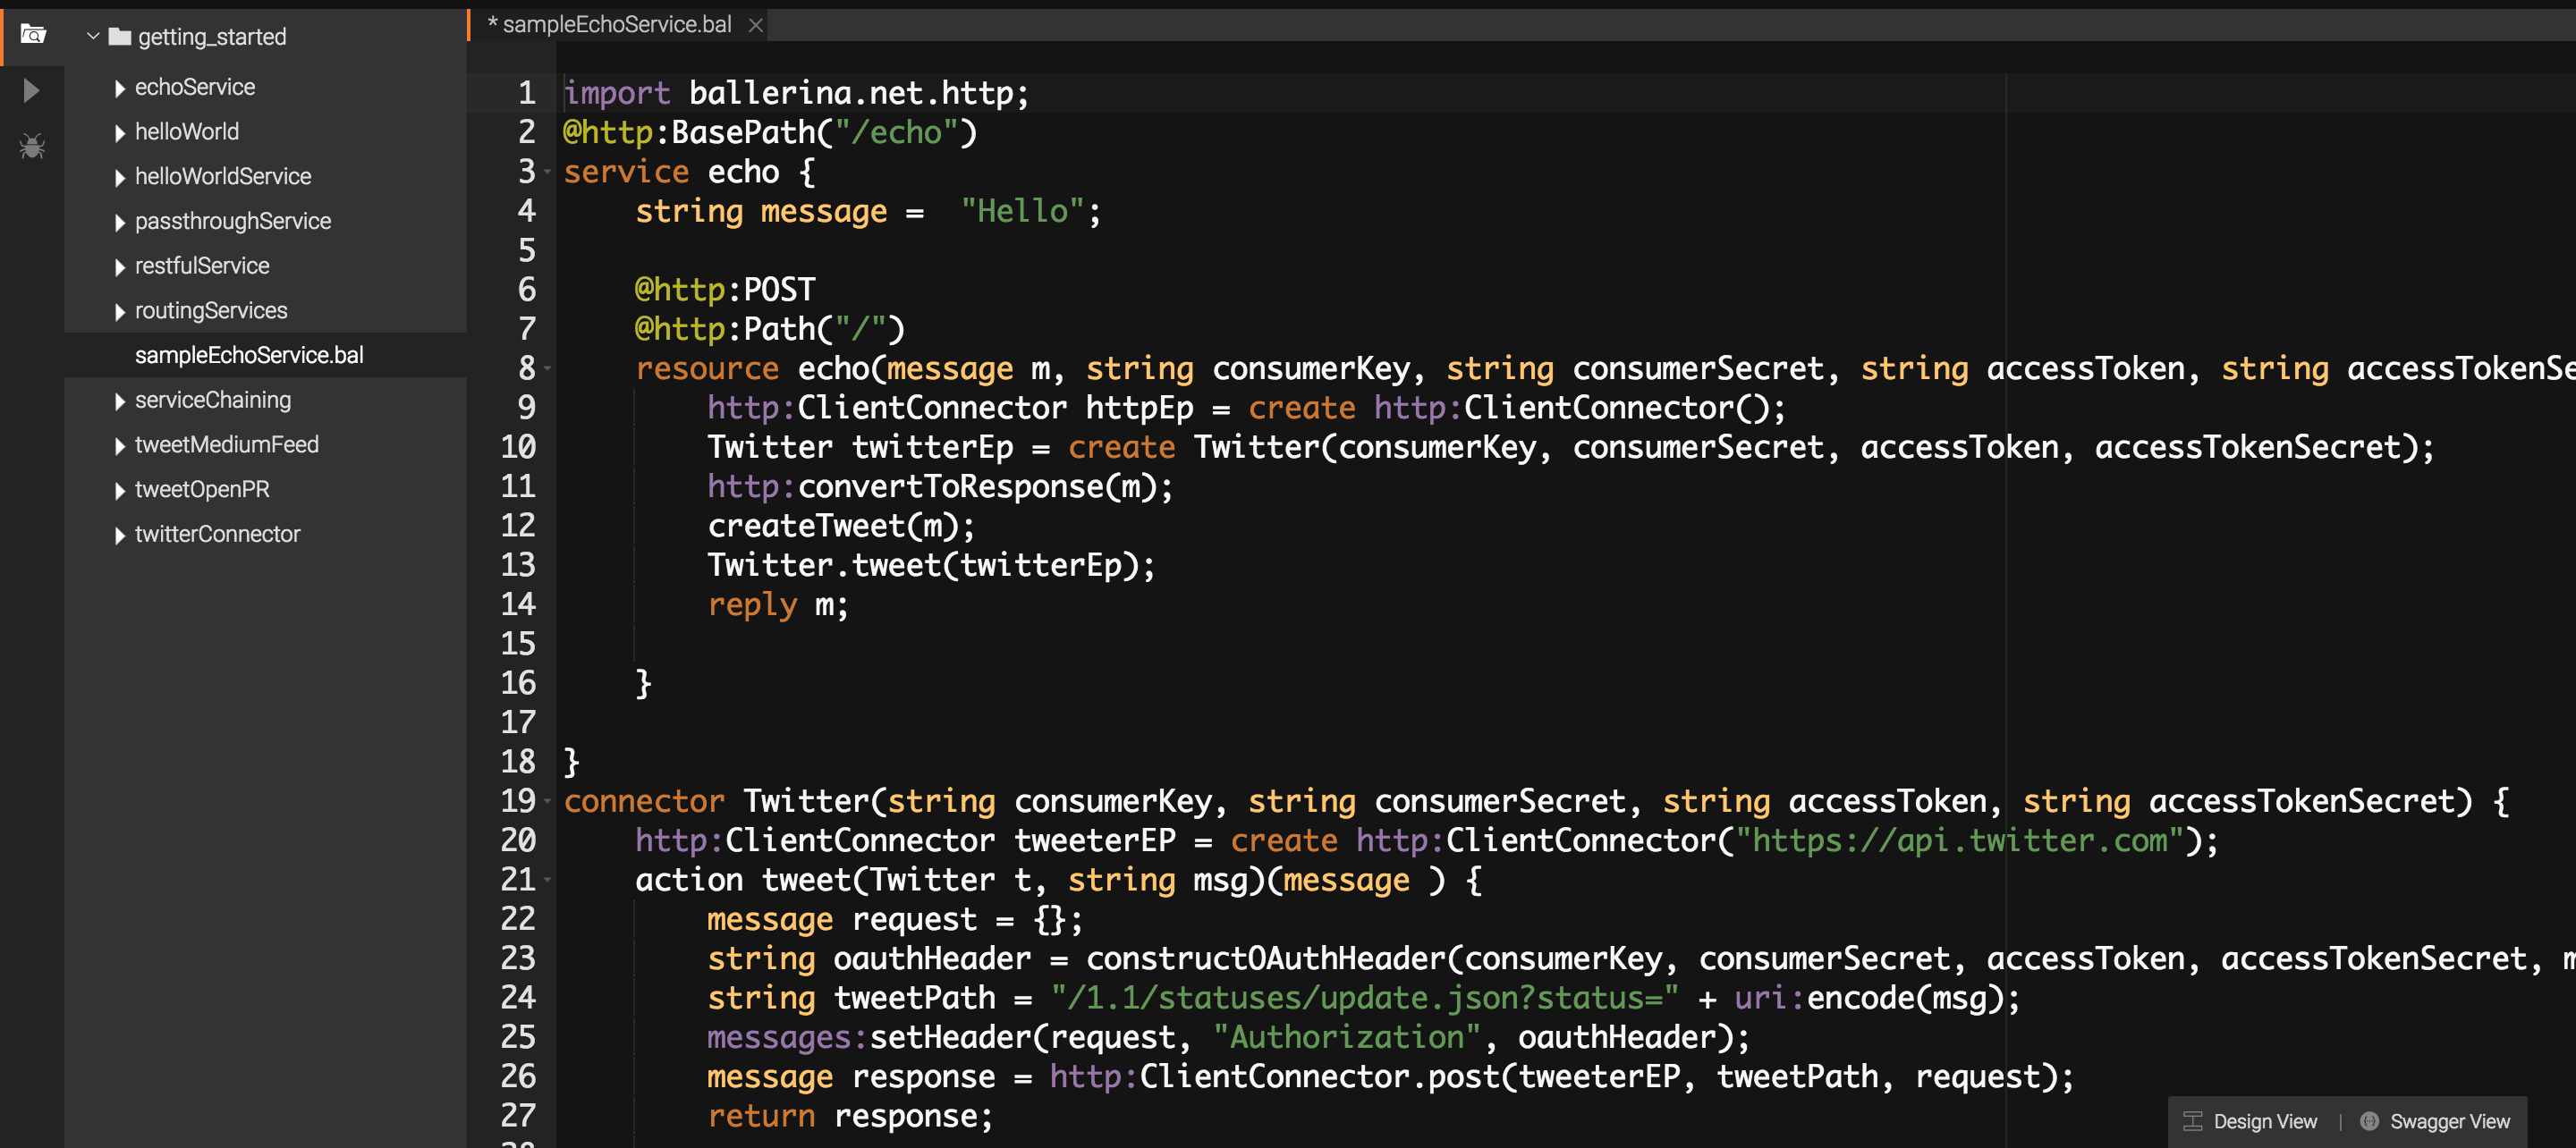This screenshot has width=2576, height=1148.
Task: Click the Swagger View icon
Action: (2369, 1121)
